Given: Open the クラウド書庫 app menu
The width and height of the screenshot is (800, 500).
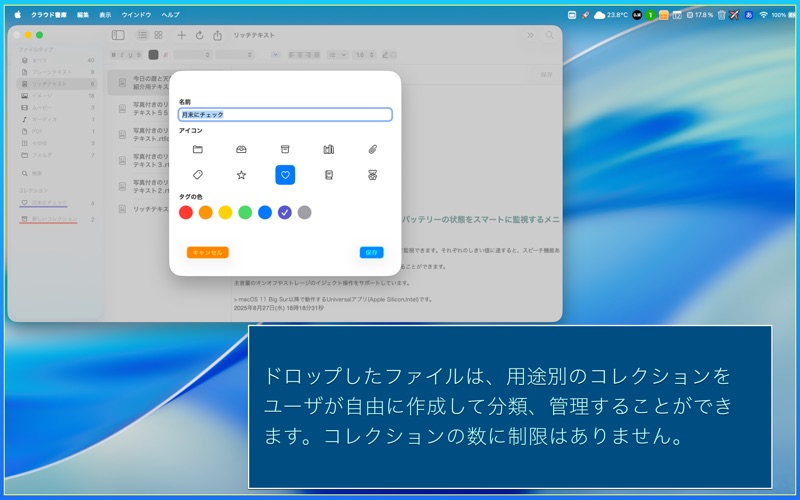Looking at the screenshot, I should tap(49, 15).
